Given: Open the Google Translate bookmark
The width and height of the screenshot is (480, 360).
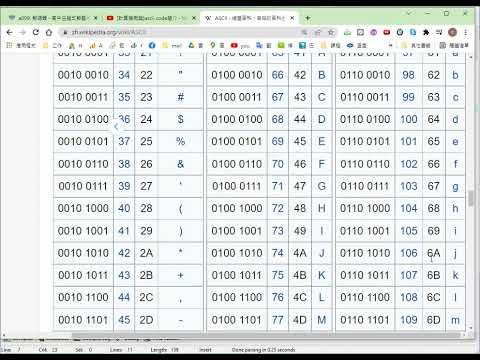Looking at the screenshot, I should [x=263, y=45].
